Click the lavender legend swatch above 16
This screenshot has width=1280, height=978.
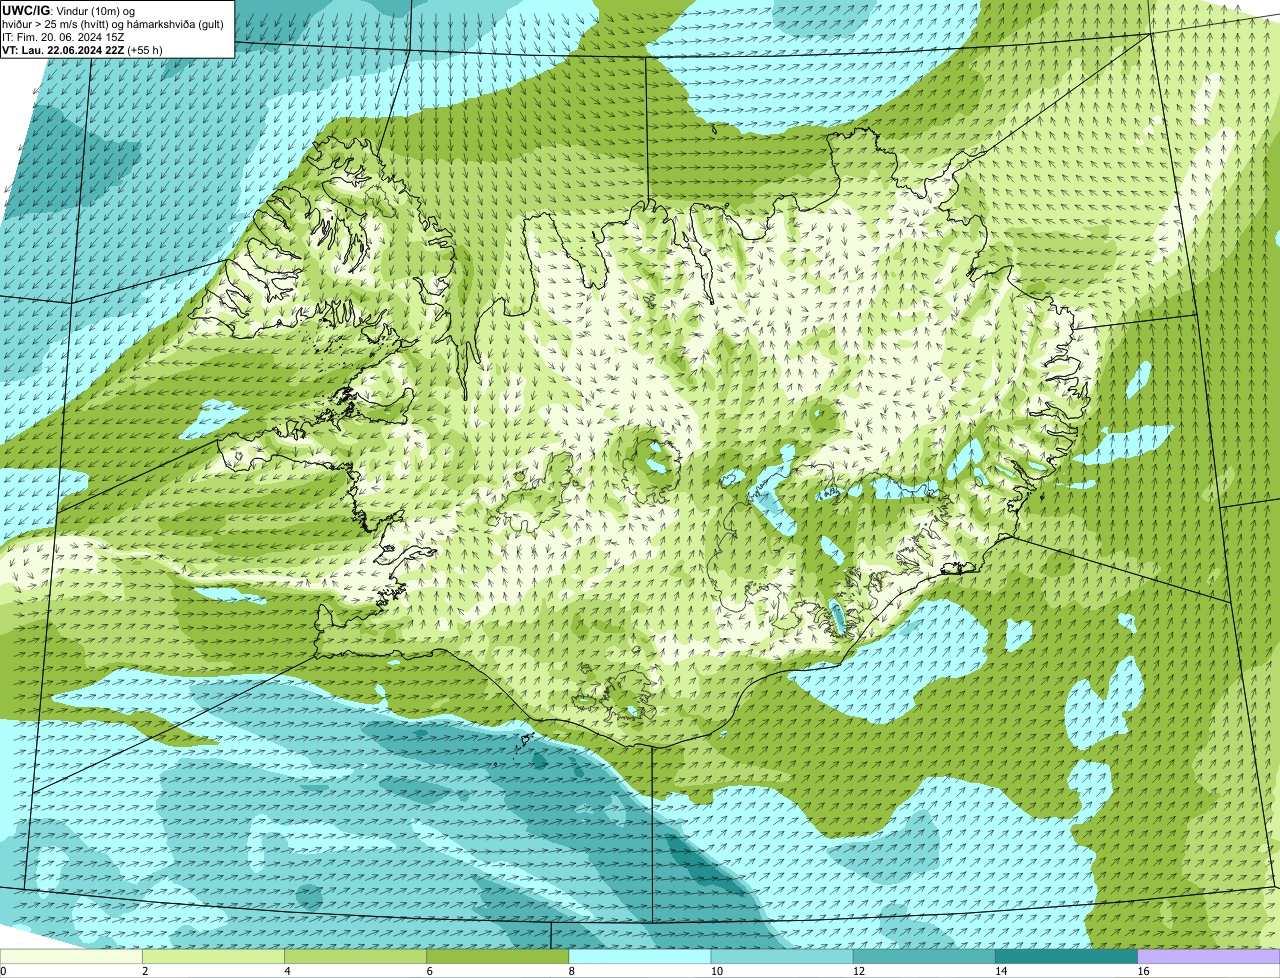click(1209, 957)
